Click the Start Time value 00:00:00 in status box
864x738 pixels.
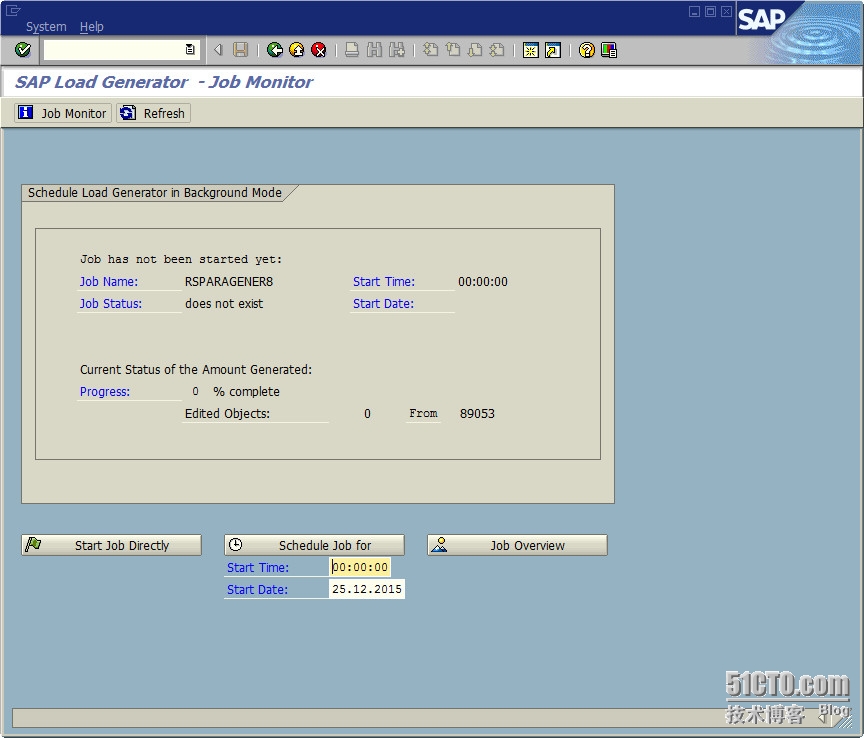click(483, 282)
